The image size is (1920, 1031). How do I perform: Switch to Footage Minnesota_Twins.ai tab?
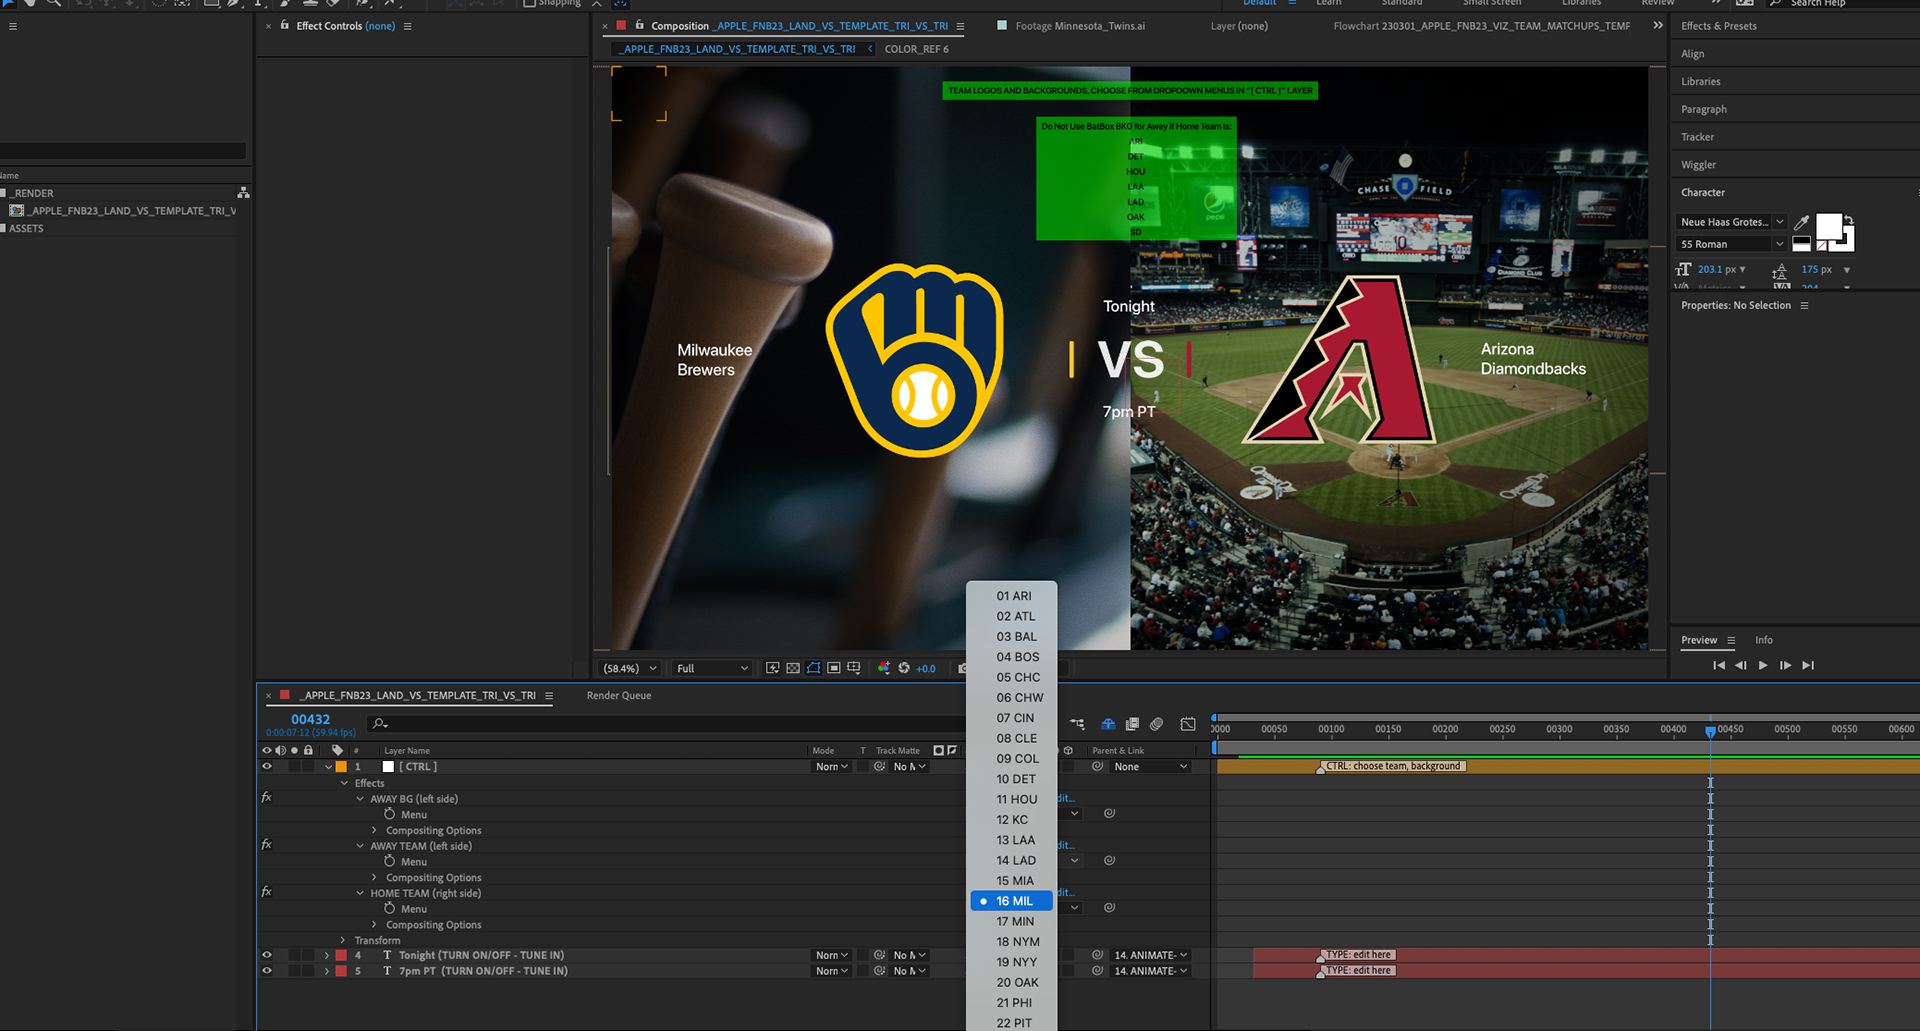pyautogui.click(x=1080, y=26)
